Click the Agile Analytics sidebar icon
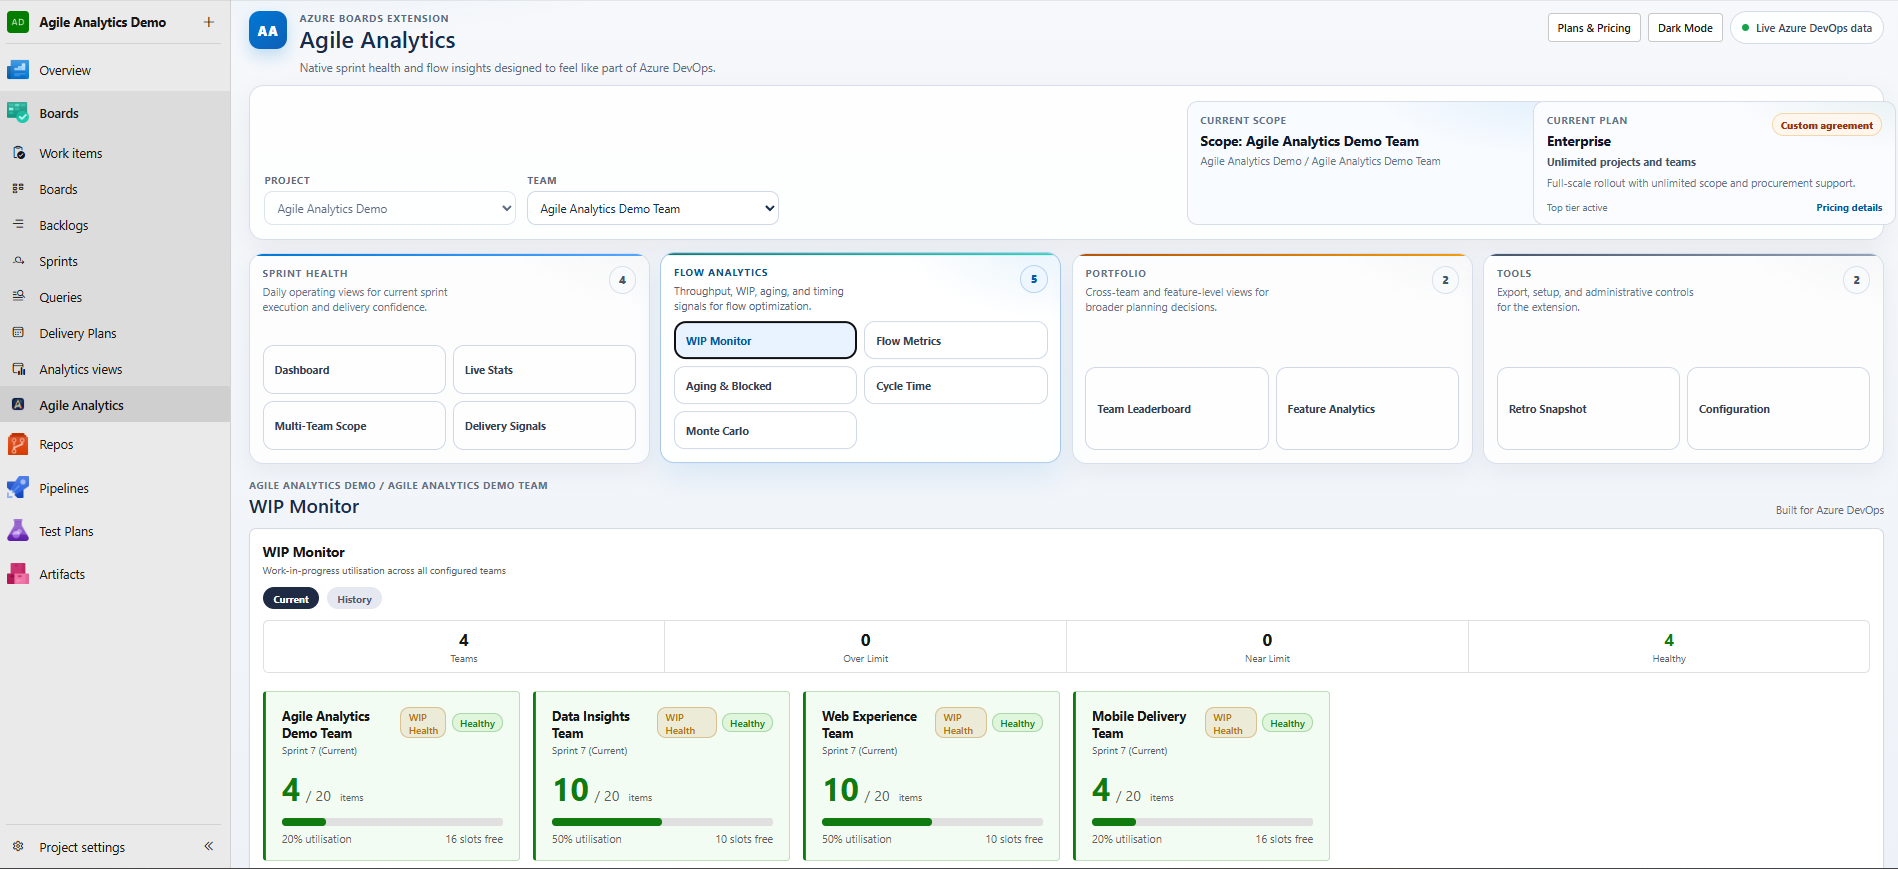1898x869 pixels. coord(18,405)
